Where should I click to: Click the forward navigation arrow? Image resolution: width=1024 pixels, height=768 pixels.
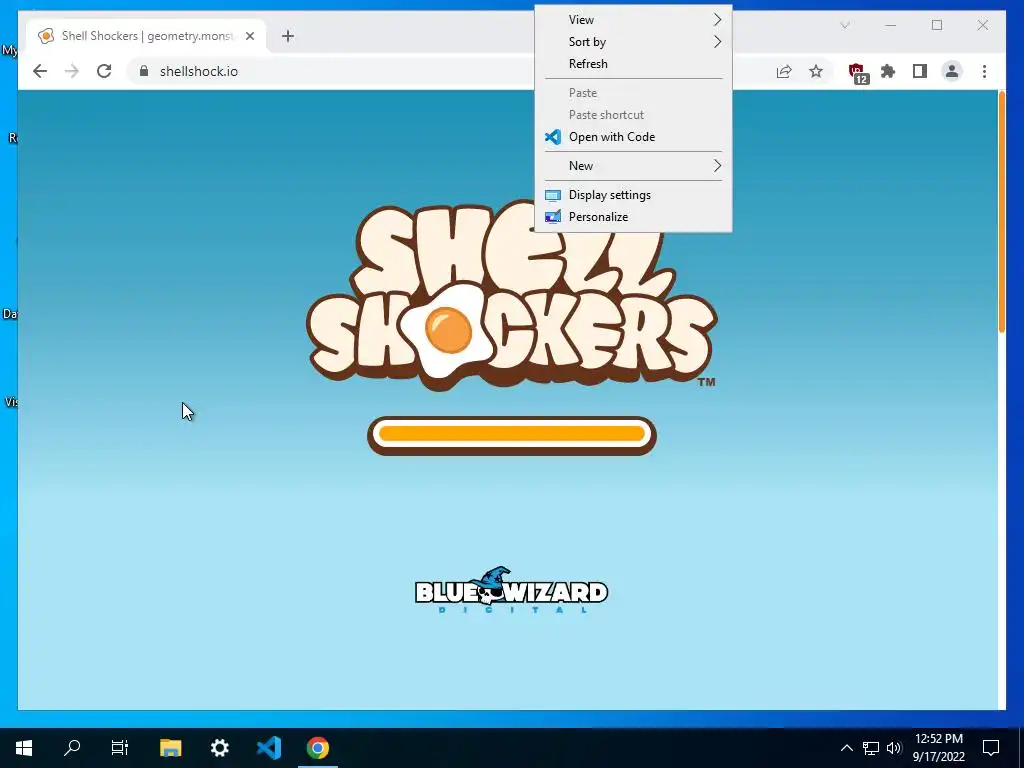click(x=72, y=71)
